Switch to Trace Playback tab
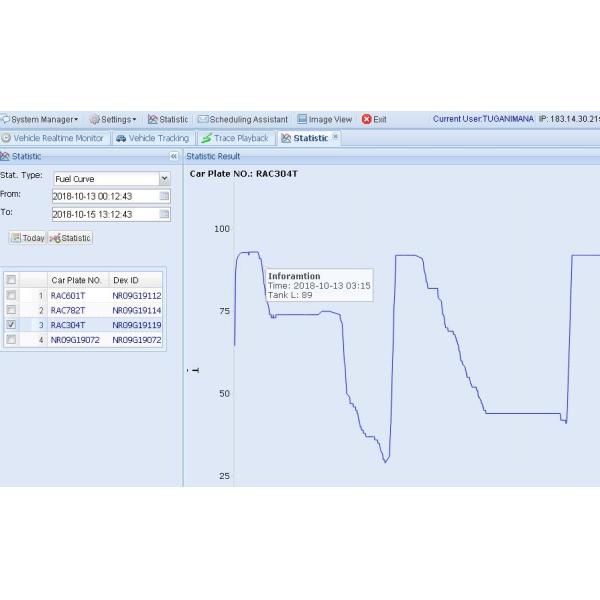Screen dimensions: 600x600 tap(235, 138)
